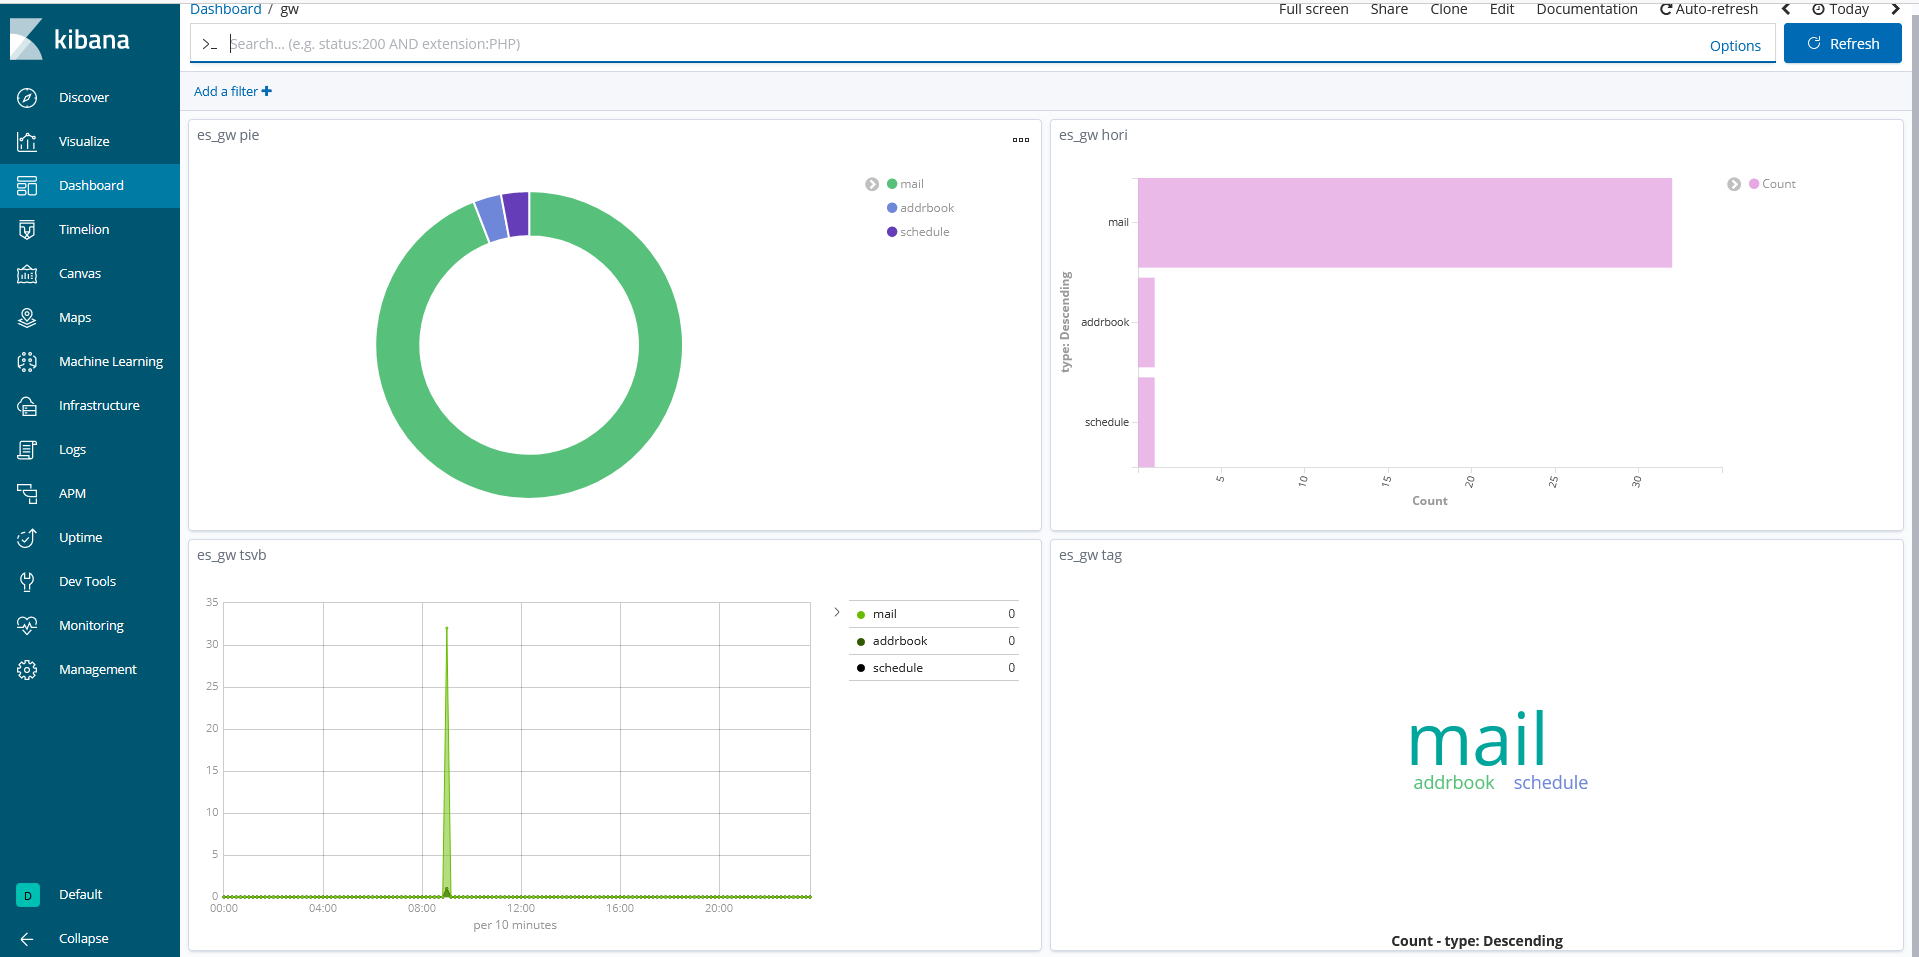The image size is (1919, 957).
Task: Click Clone menu item
Action: (x=1448, y=9)
